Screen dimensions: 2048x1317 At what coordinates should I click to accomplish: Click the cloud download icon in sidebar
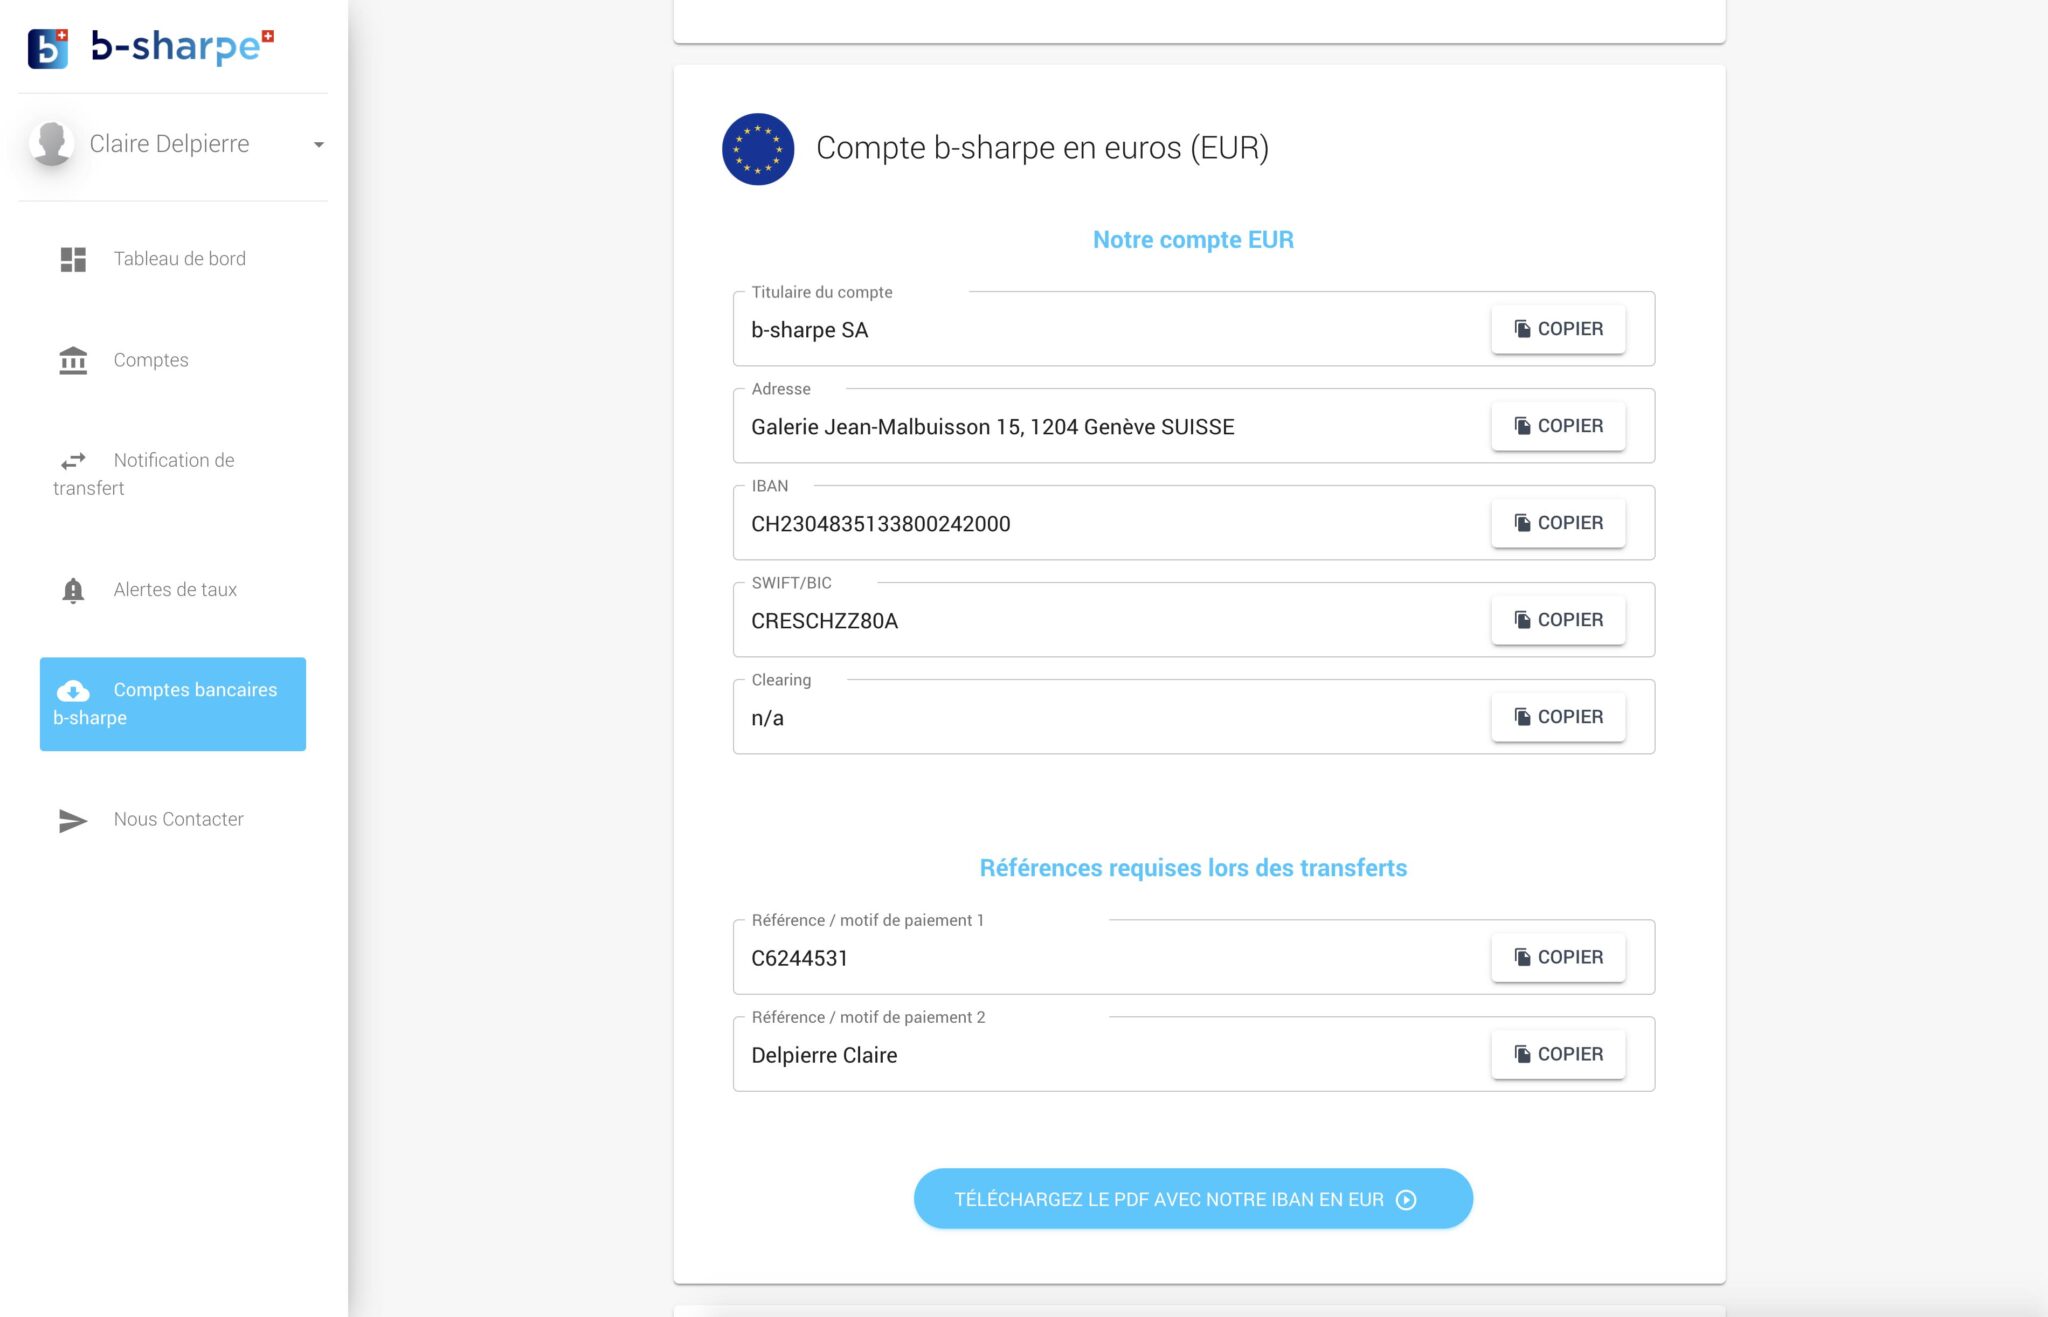point(73,691)
